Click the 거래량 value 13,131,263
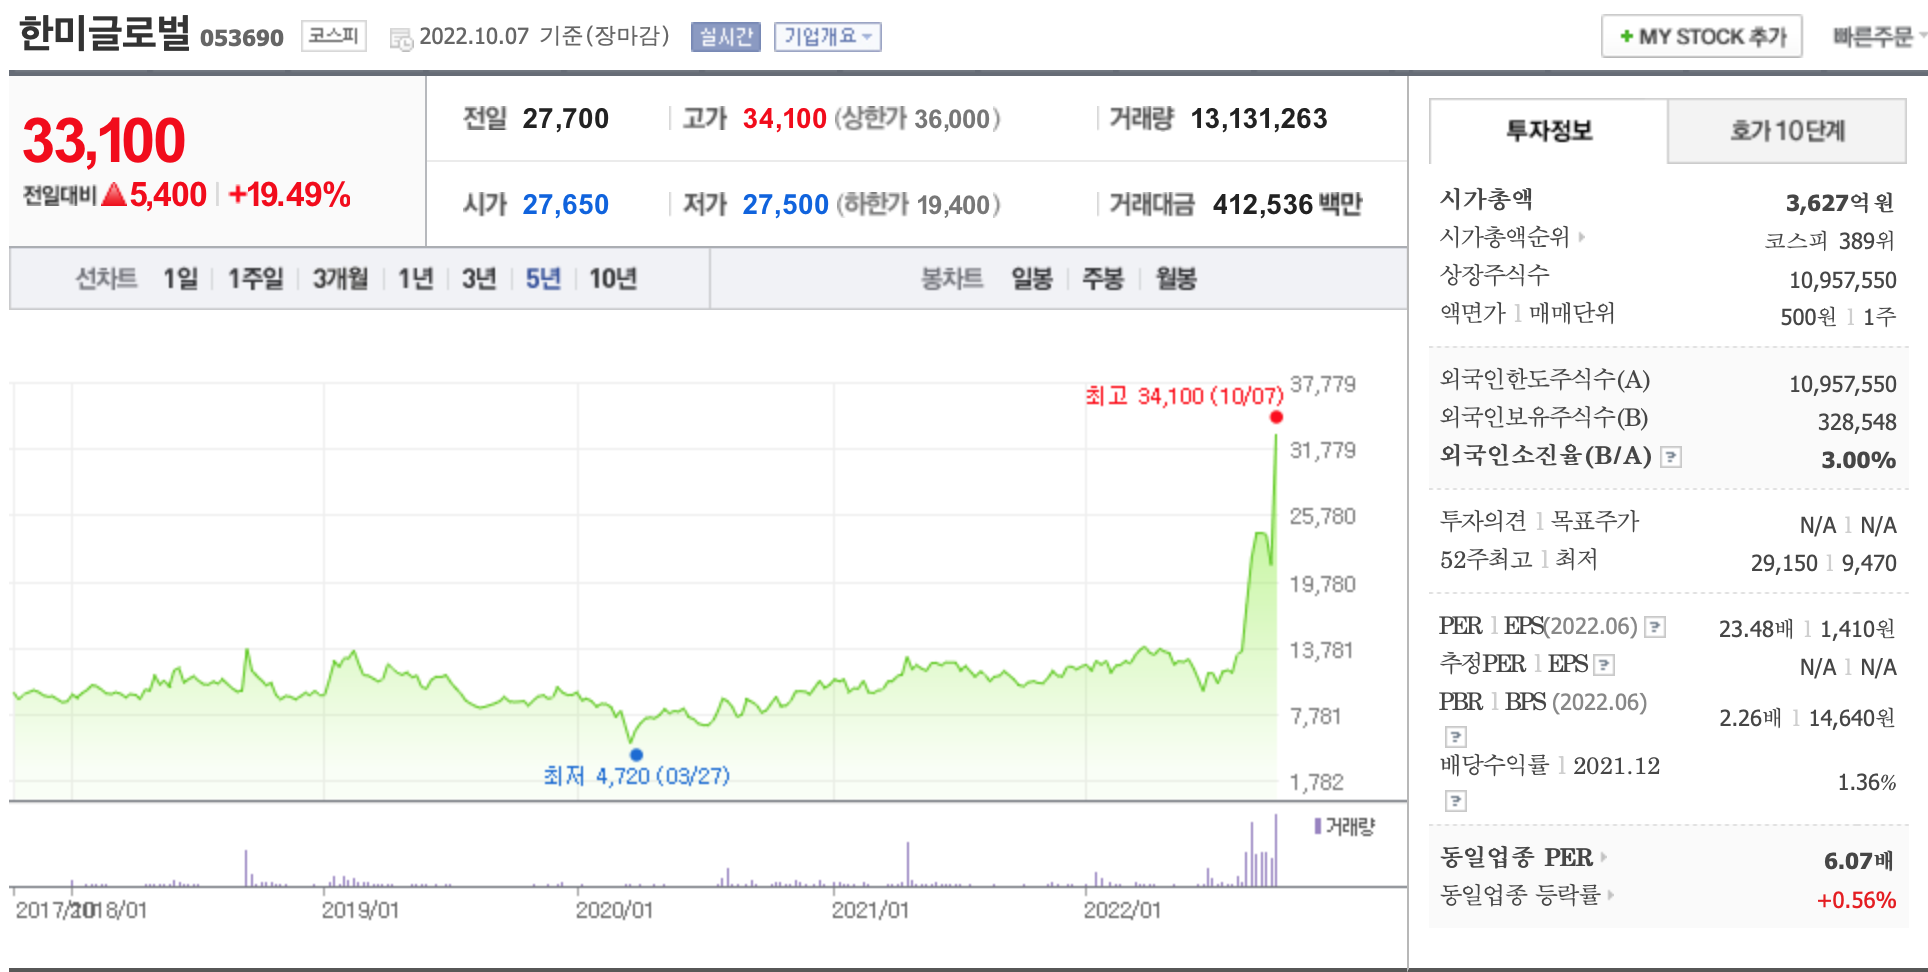Viewport: 1928px width, 972px height. 1259,119
